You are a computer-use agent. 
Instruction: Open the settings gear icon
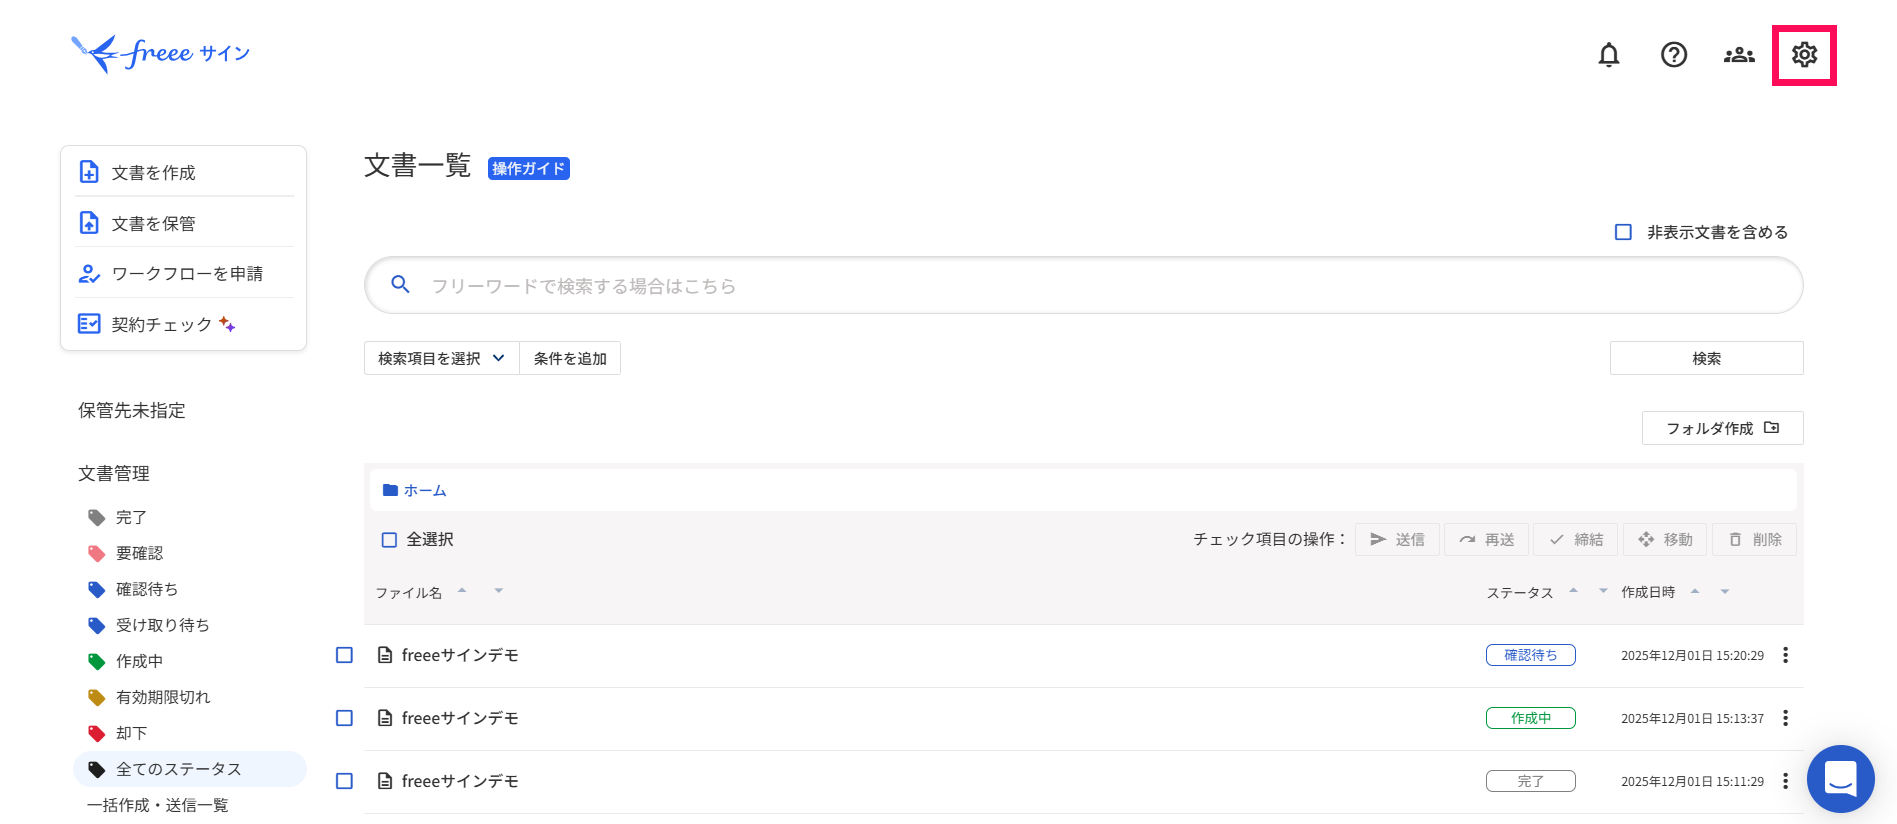point(1803,55)
